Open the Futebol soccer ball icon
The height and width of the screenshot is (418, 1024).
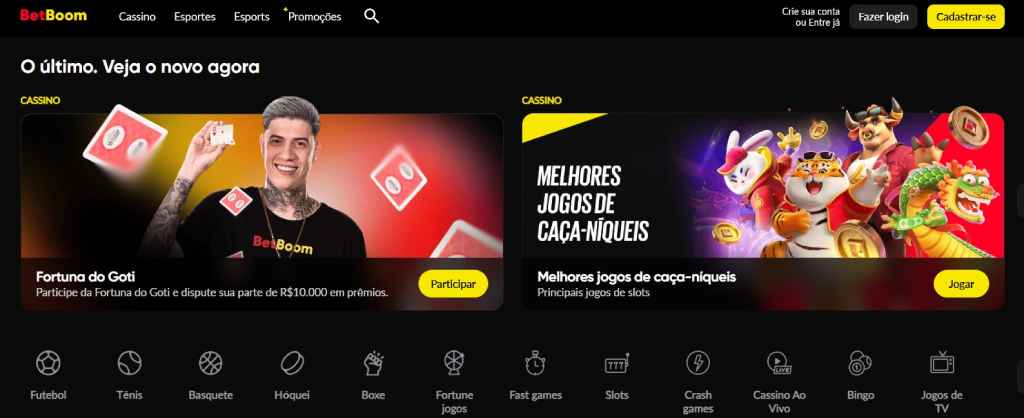tap(48, 363)
